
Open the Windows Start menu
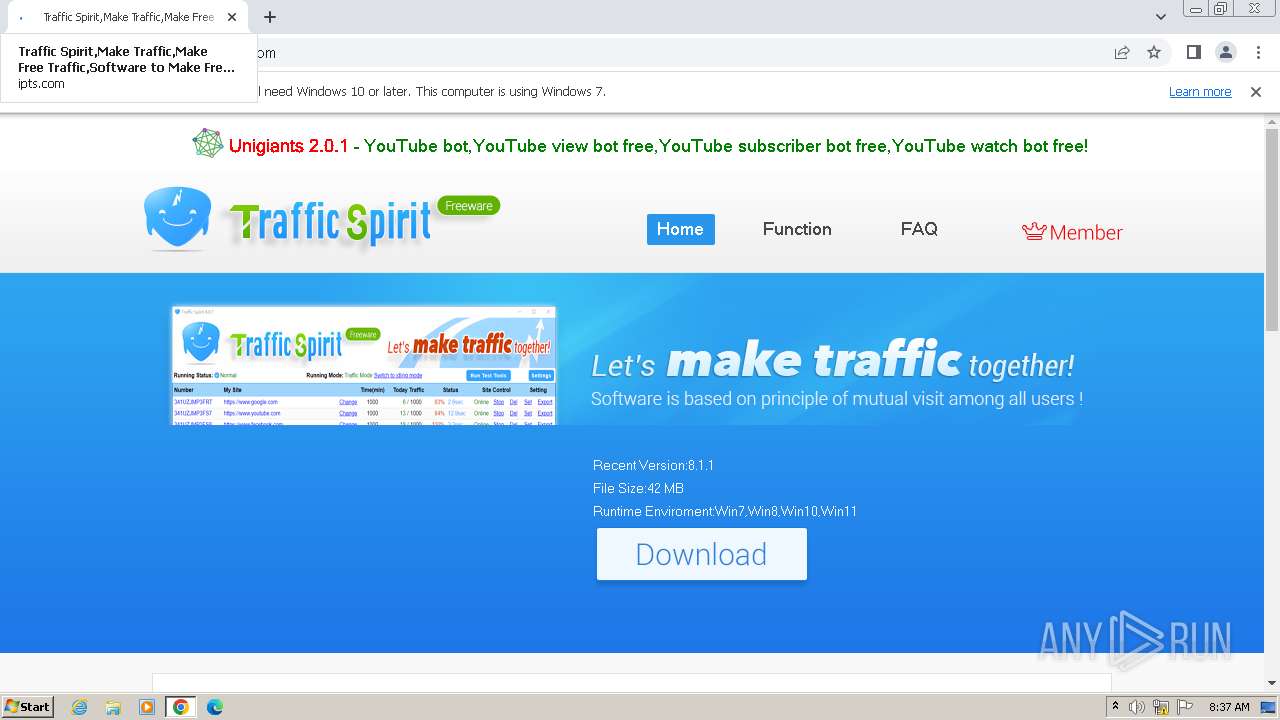click(x=28, y=707)
